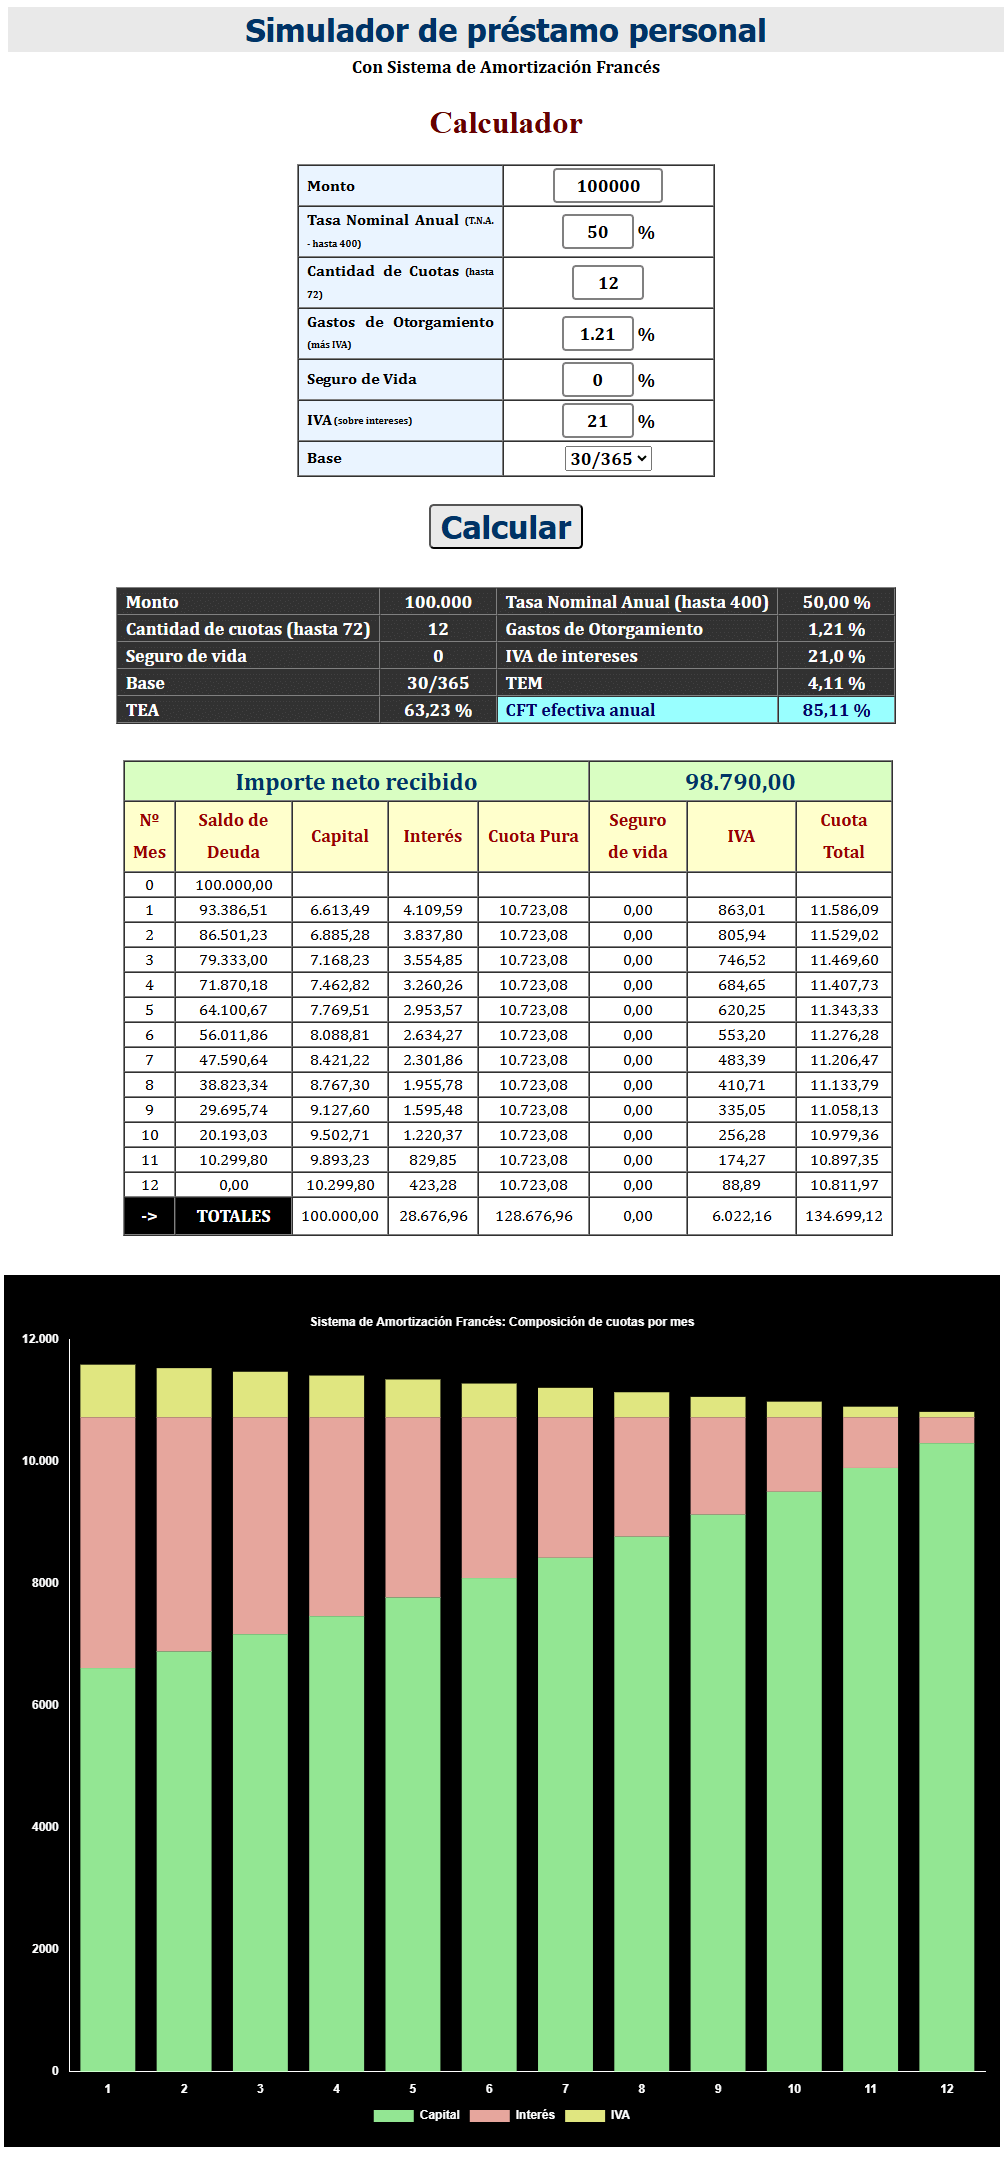This screenshot has width=1008, height=2166.
Task: Click capital cell 6.885,28 in month 2
Action: click(339, 935)
